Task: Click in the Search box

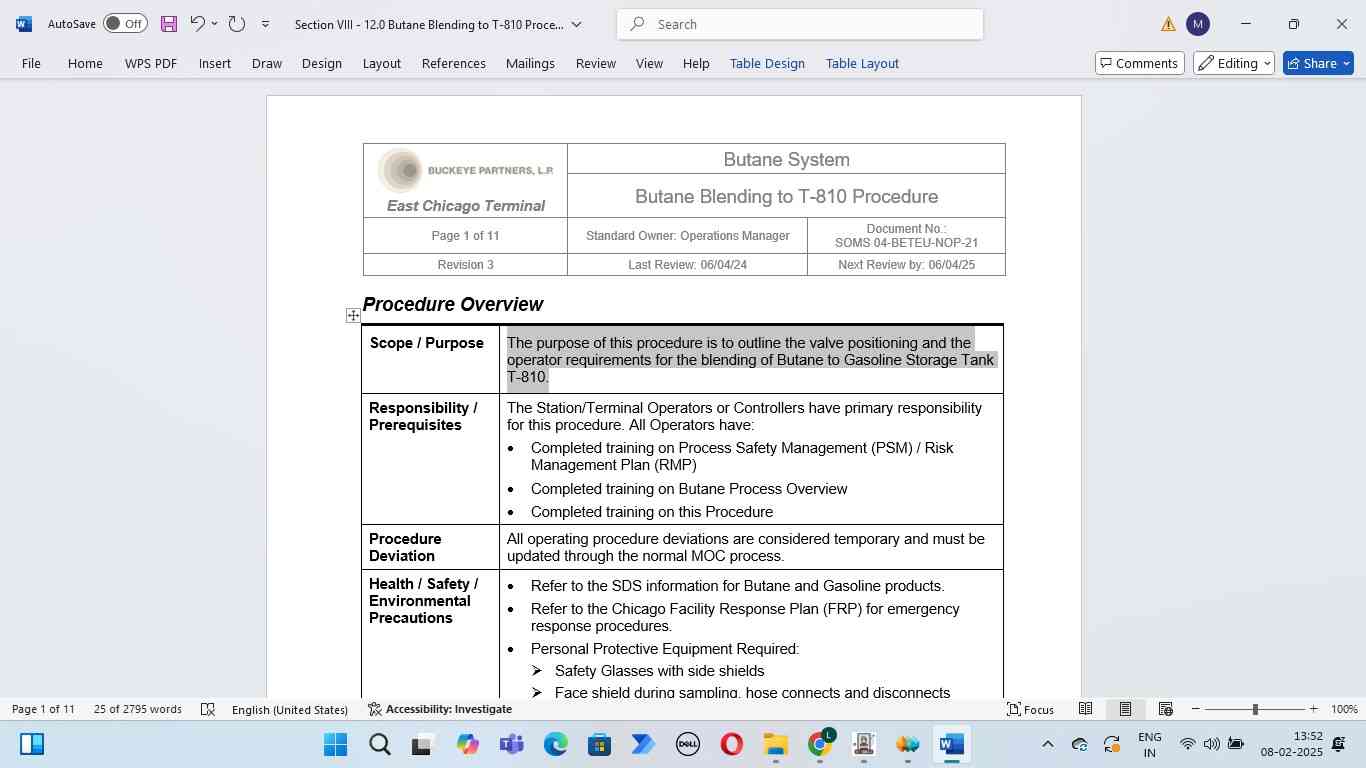Action: tap(800, 24)
